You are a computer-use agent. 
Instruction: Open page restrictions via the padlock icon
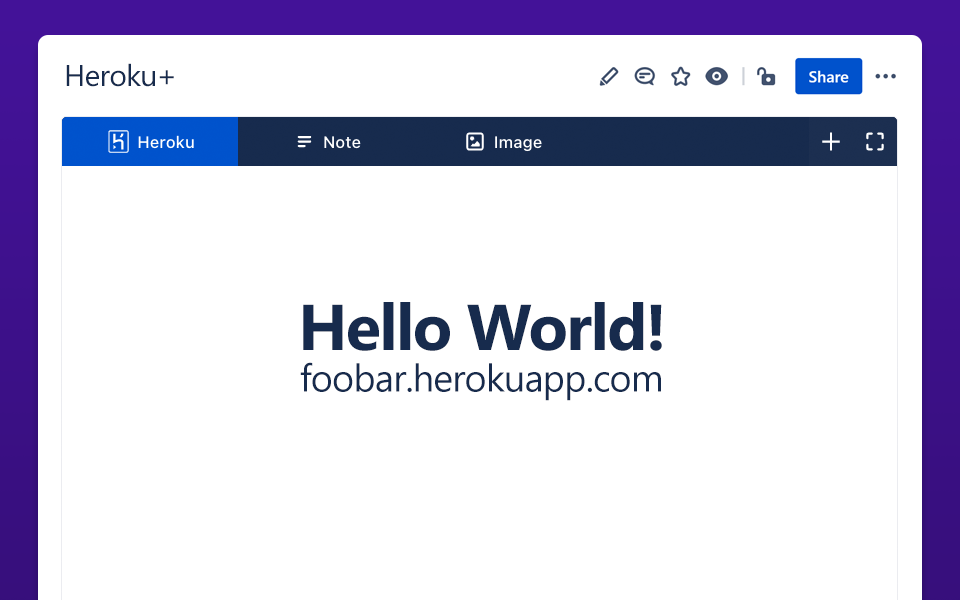766,77
